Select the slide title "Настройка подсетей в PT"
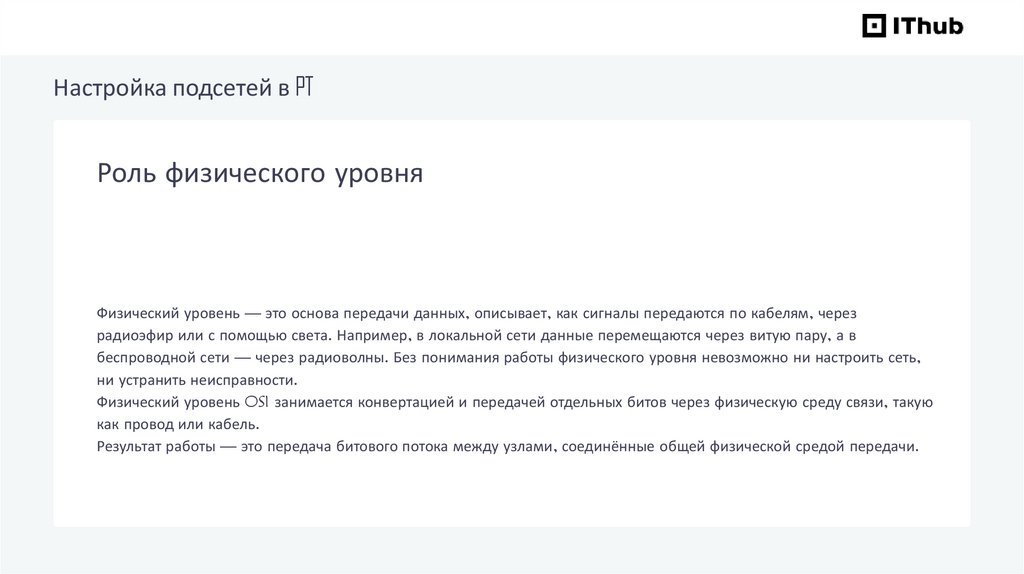1024x574 pixels. [x=185, y=89]
